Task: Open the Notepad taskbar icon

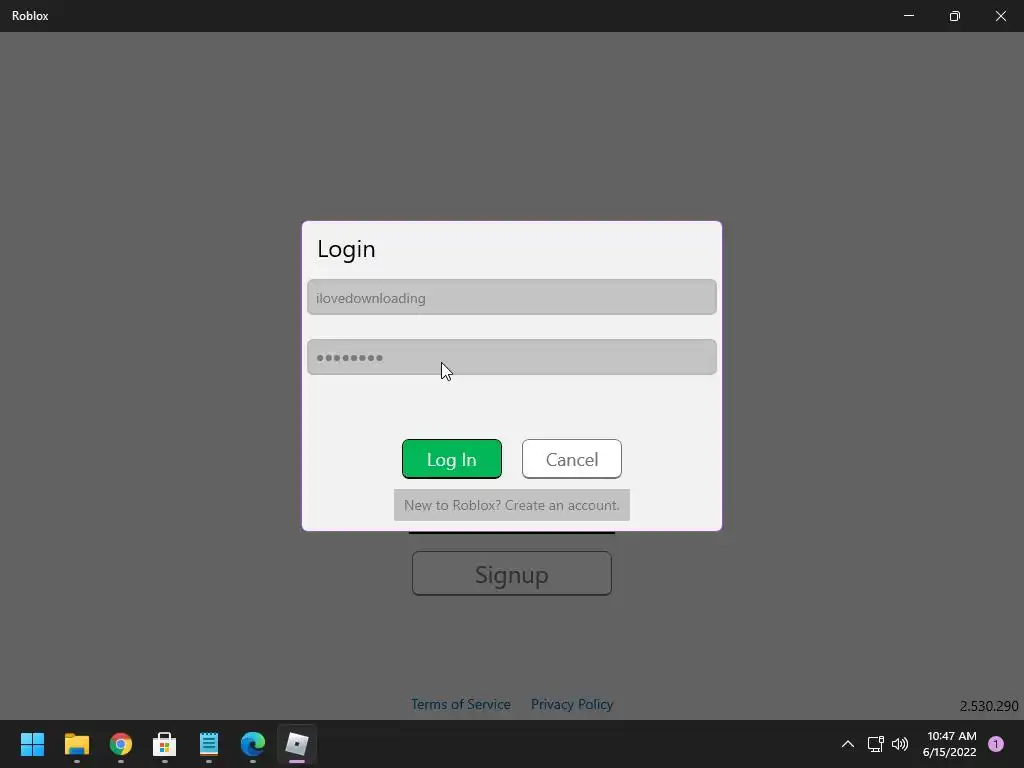Action: tap(209, 744)
